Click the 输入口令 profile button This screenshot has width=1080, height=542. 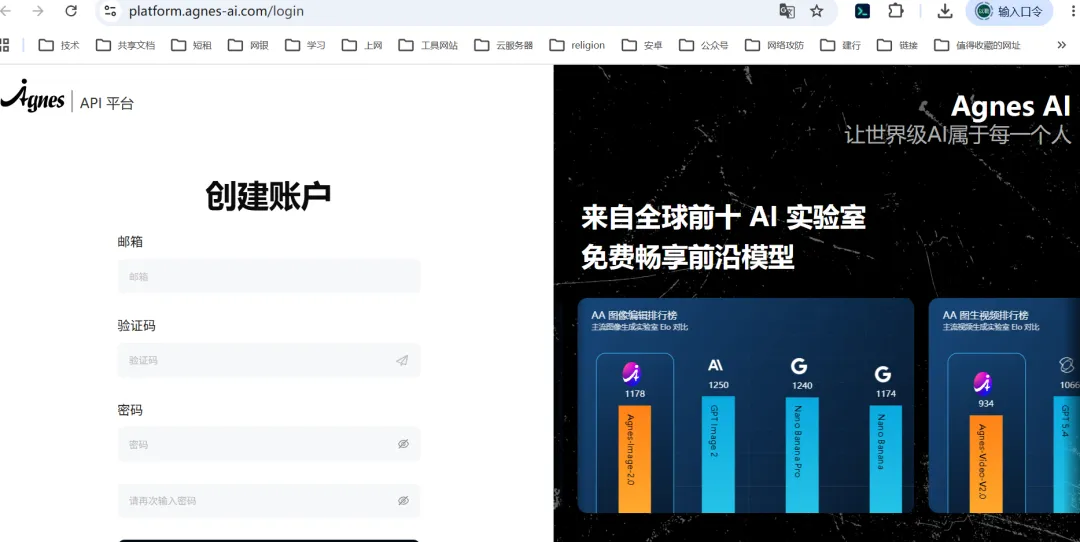coord(1009,12)
